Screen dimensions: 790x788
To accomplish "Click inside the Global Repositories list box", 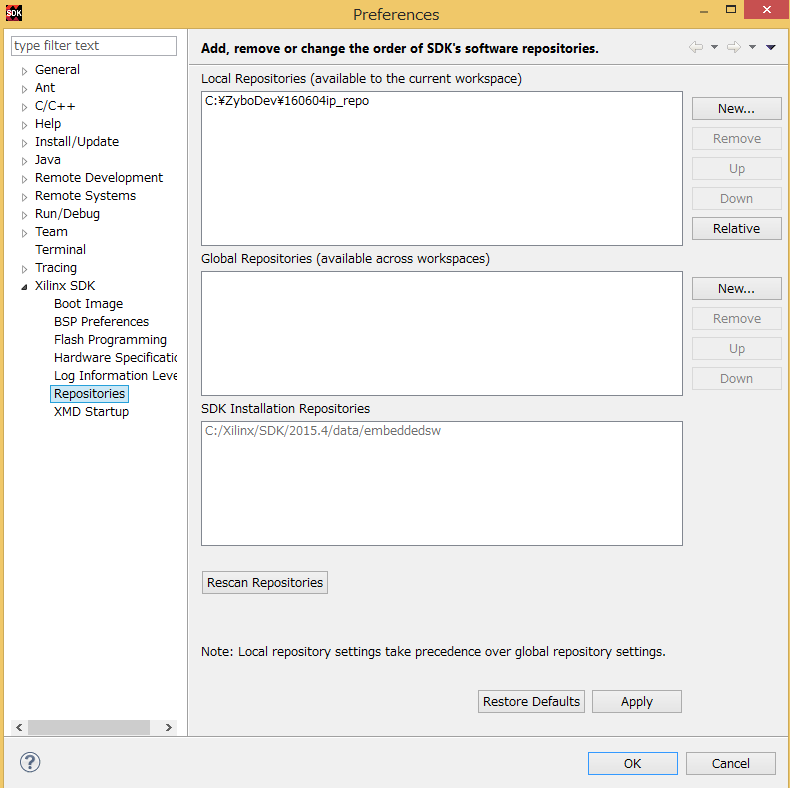I will coord(441,334).
